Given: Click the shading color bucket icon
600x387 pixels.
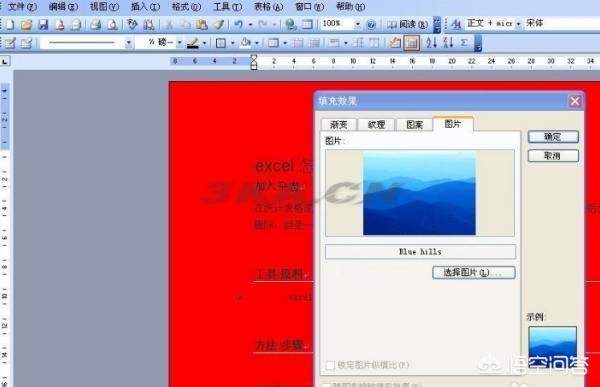Looking at the screenshot, I should coord(245,43).
